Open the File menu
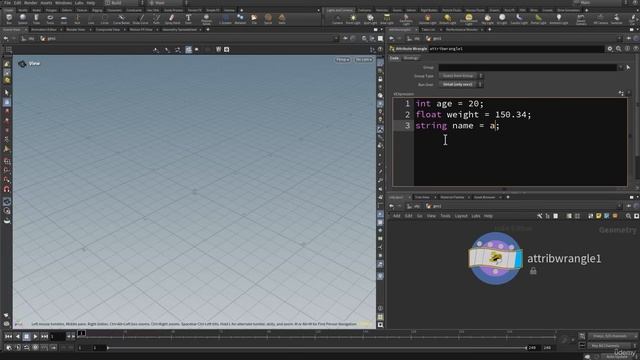640x360 pixels. (7, 2)
